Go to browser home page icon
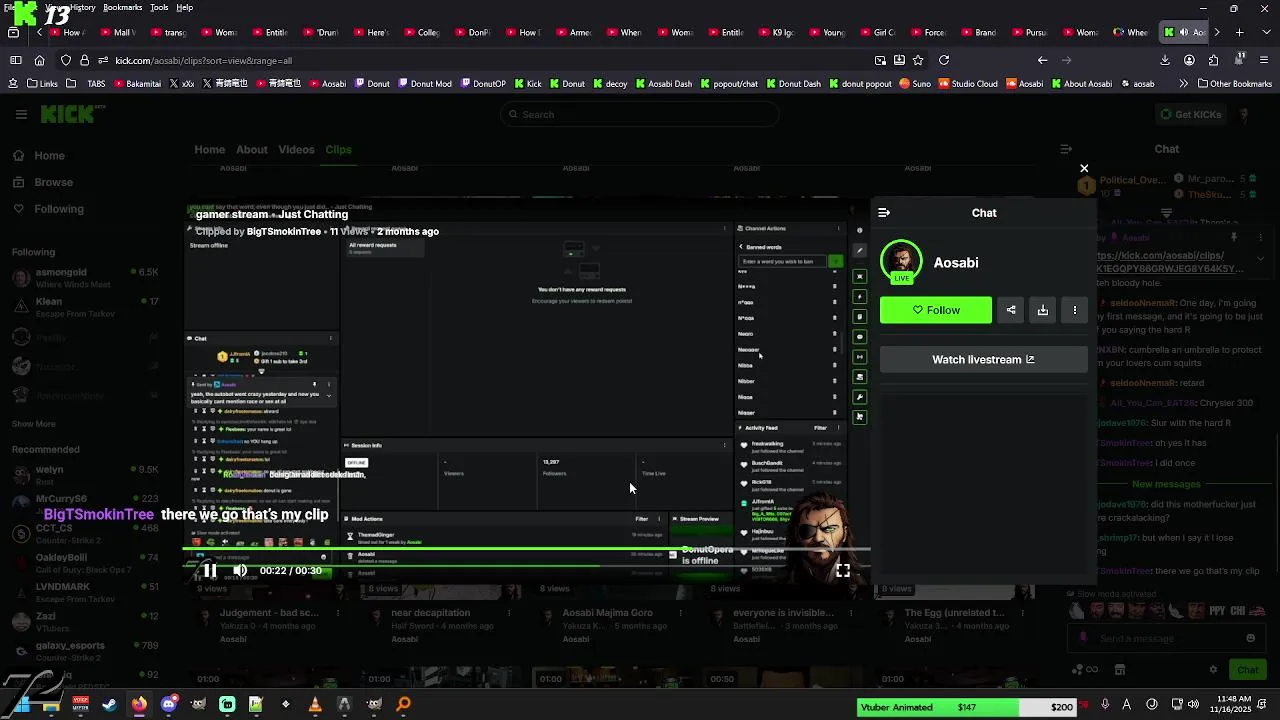1280x720 pixels. coord(40,60)
